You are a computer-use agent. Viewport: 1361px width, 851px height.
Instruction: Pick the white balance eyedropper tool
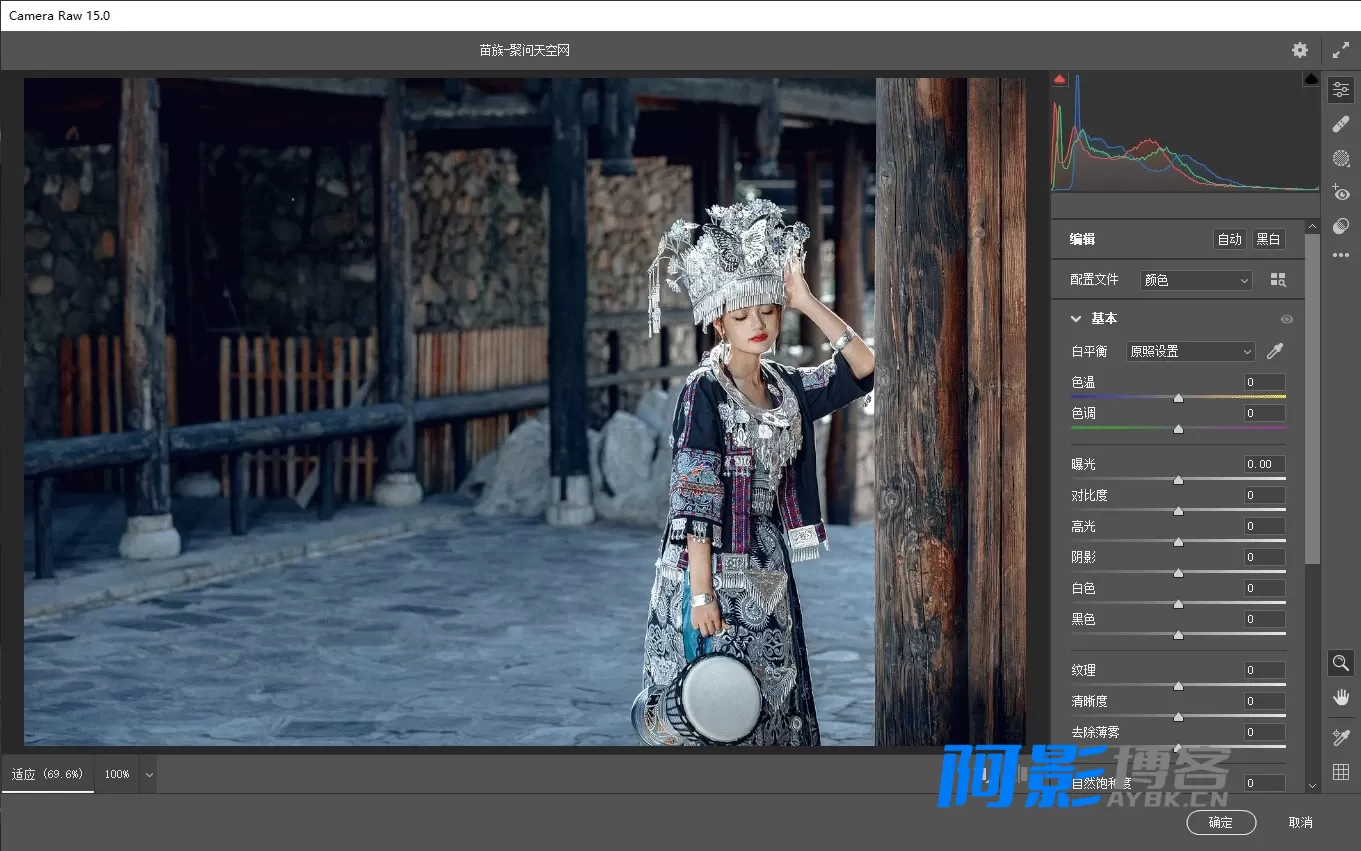tap(1274, 351)
